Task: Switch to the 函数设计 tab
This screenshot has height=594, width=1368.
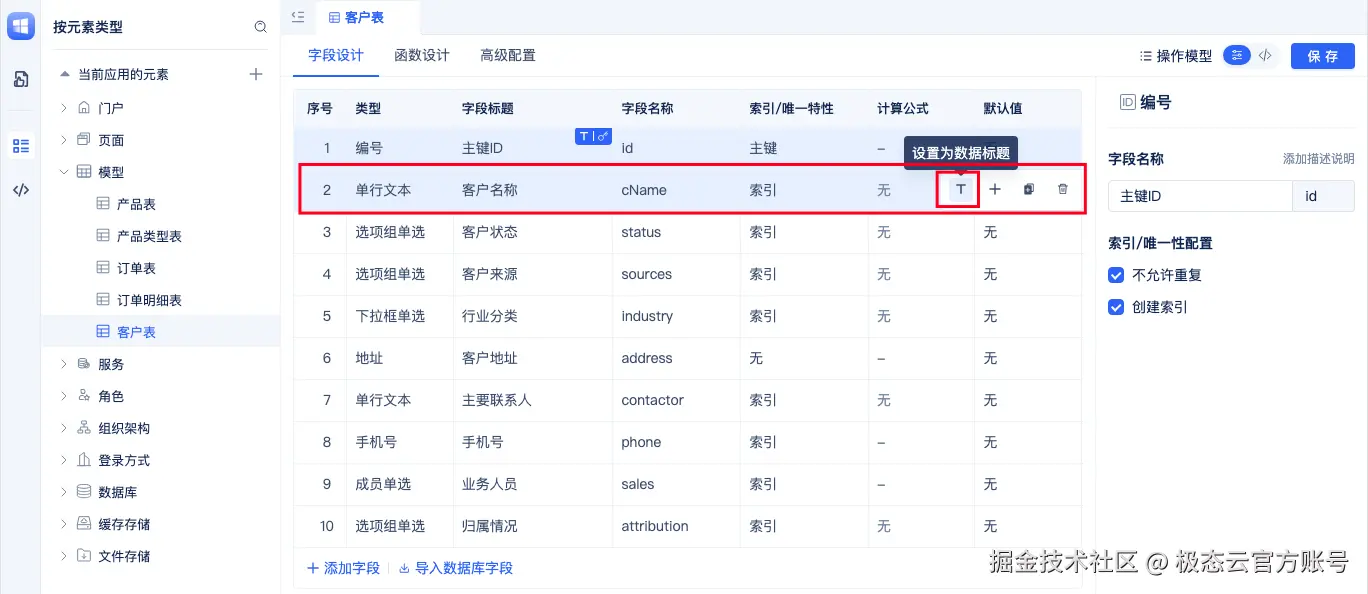Action: pos(422,56)
